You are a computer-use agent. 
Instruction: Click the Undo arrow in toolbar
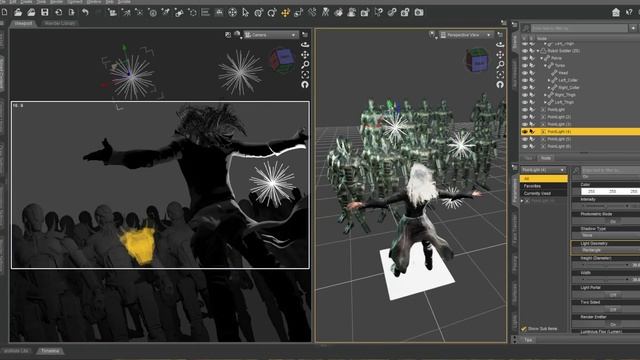pyautogui.click(x=85, y=12)
